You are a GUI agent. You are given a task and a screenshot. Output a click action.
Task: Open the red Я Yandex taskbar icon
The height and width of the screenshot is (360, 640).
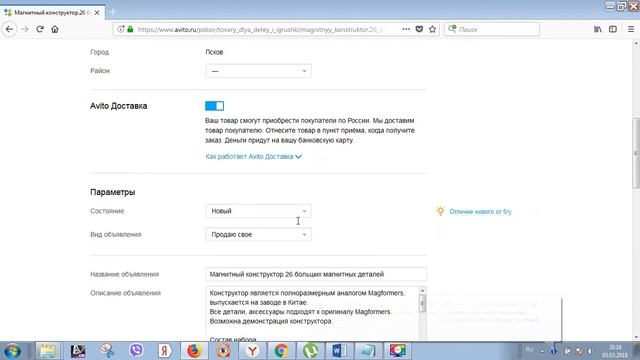tap(165, 351)
